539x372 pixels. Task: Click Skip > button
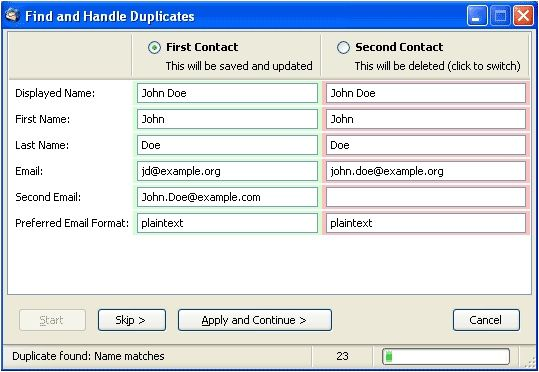(132, 320)
